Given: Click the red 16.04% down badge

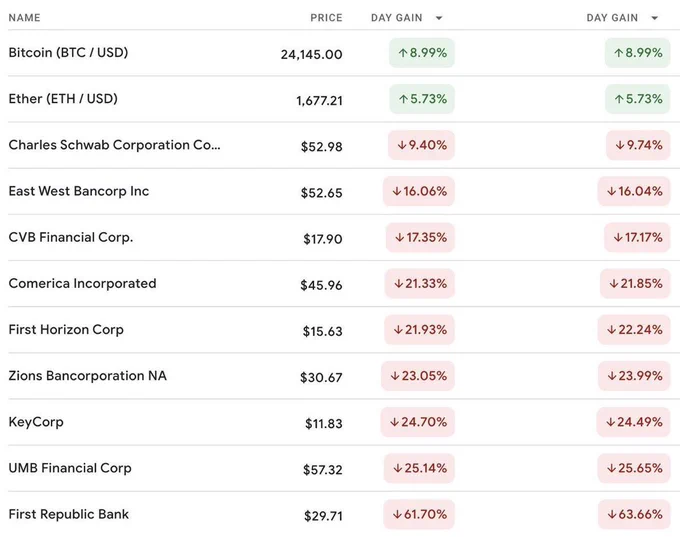Looking at the screenshot, I should 634,191.
